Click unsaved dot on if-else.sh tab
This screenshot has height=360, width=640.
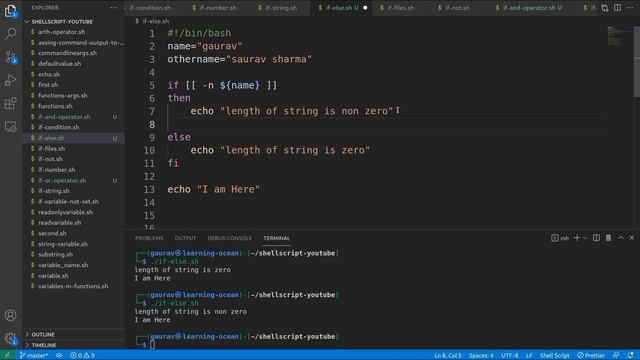point(365,8)
